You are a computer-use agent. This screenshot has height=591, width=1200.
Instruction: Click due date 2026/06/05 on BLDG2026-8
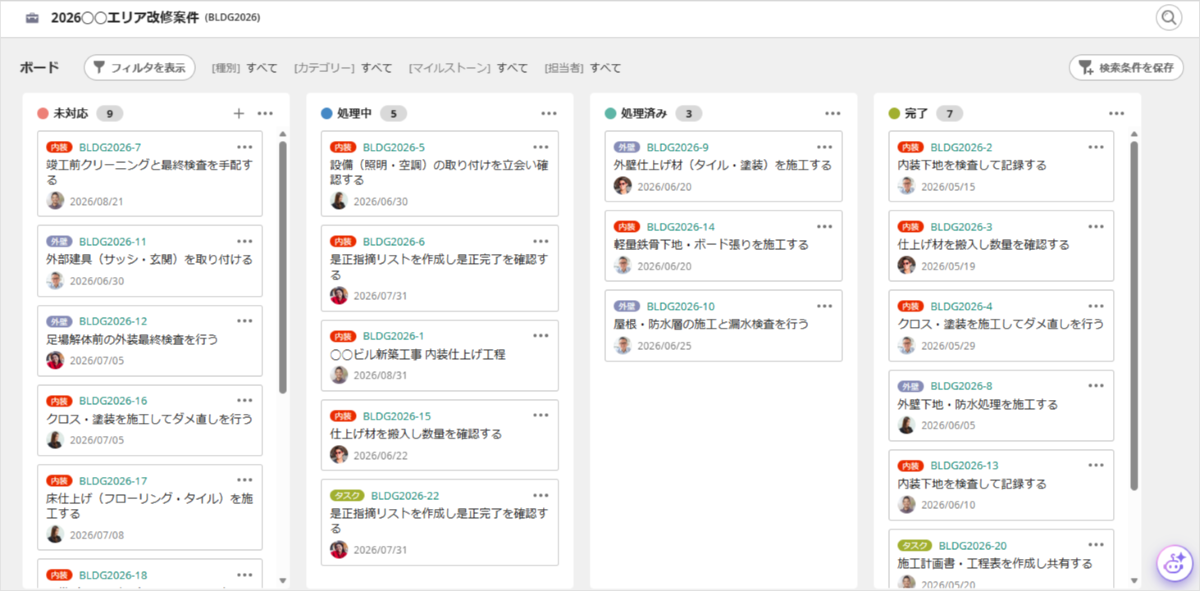click(x=948, y=425)
